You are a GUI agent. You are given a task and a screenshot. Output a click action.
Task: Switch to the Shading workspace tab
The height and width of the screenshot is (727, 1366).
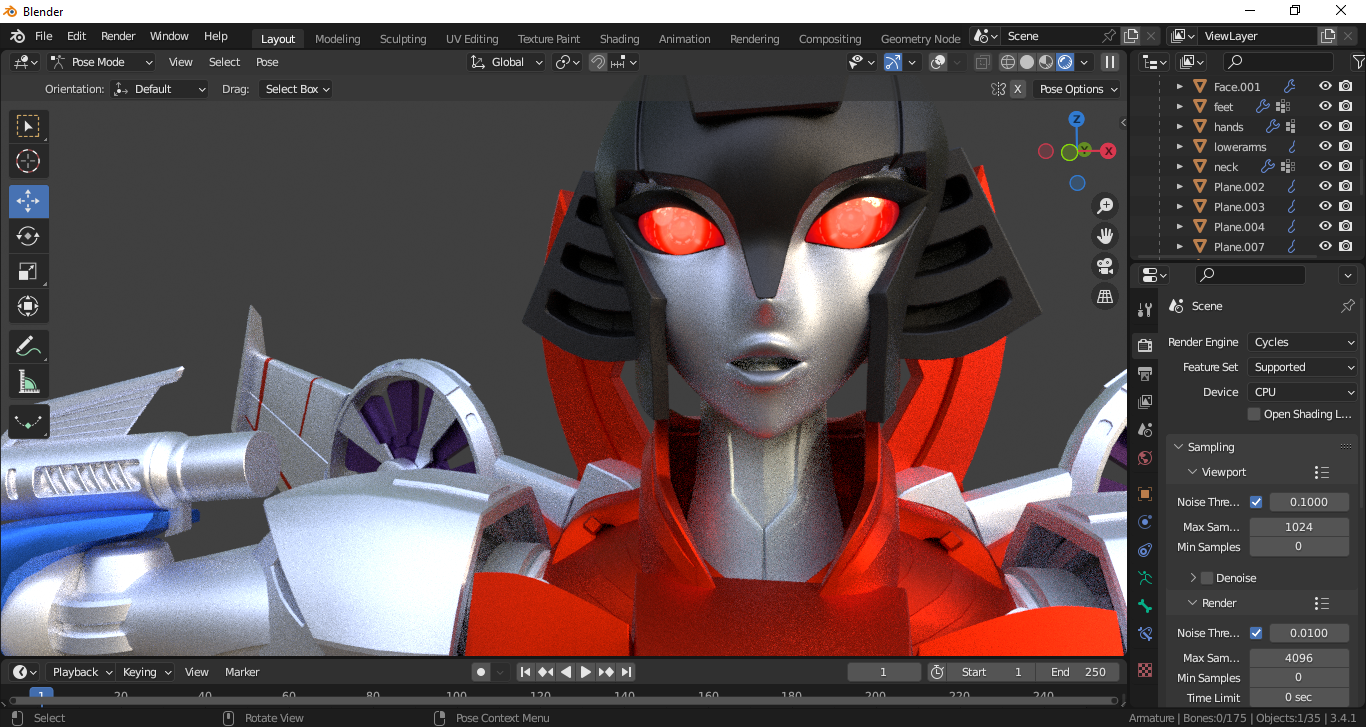620,39
